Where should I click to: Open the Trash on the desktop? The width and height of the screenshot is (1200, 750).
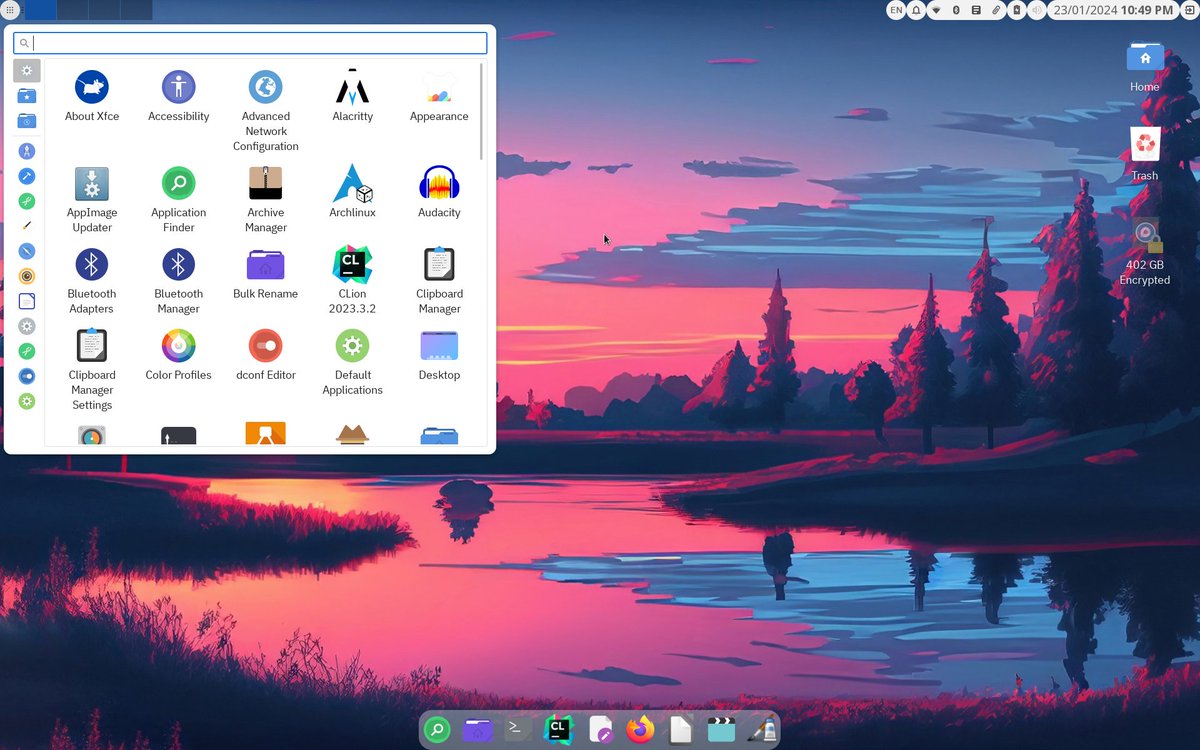click(1145, 154)
